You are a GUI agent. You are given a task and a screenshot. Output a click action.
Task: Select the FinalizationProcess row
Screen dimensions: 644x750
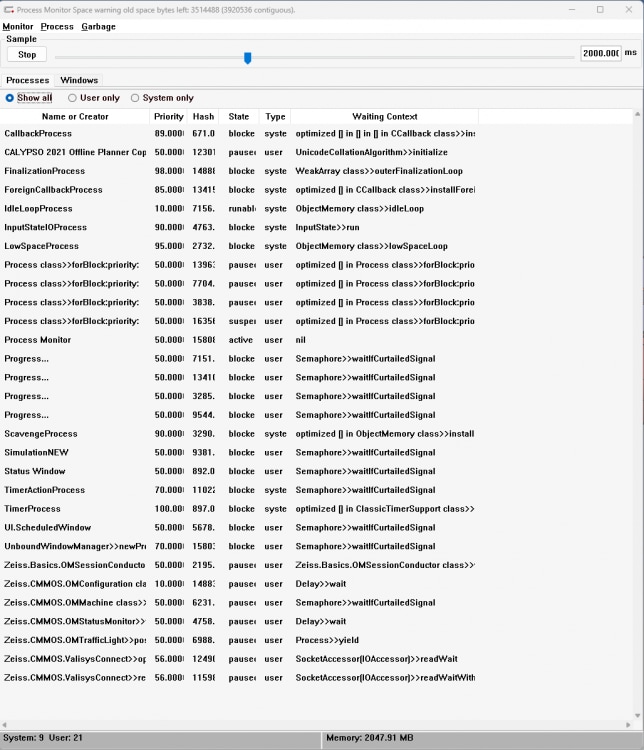[239, 171]
